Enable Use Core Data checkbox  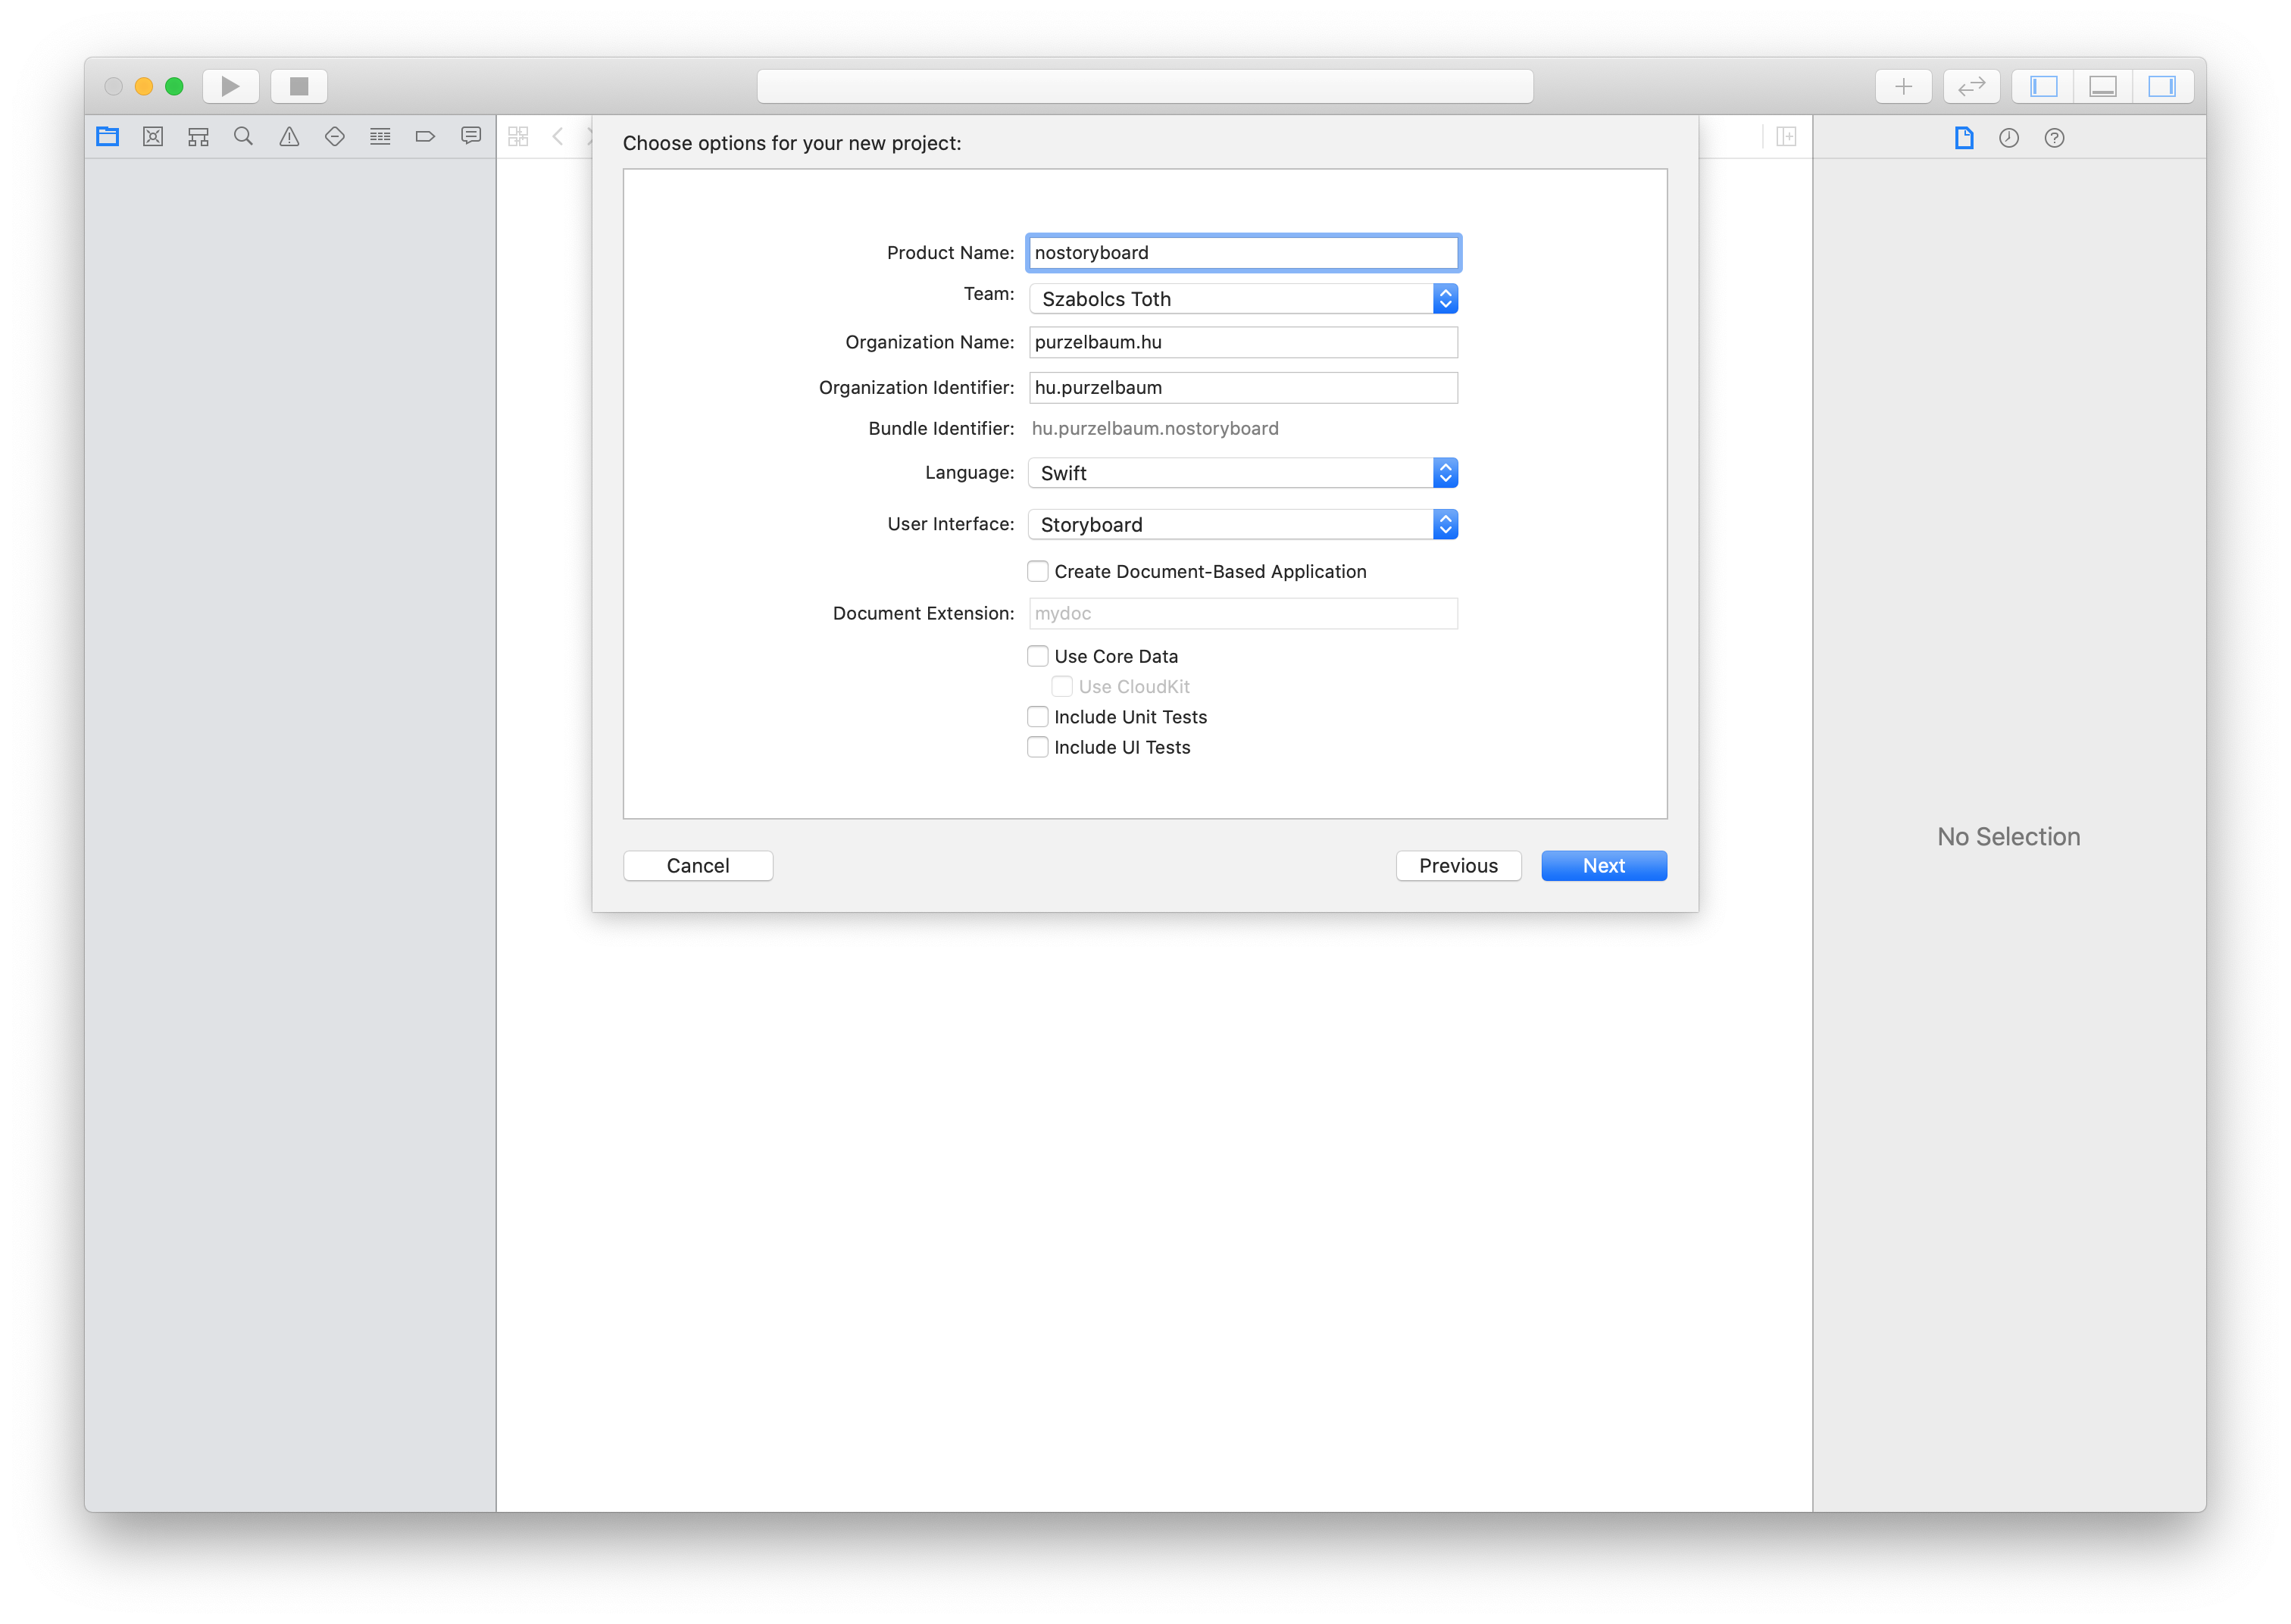pos(1036,654)
